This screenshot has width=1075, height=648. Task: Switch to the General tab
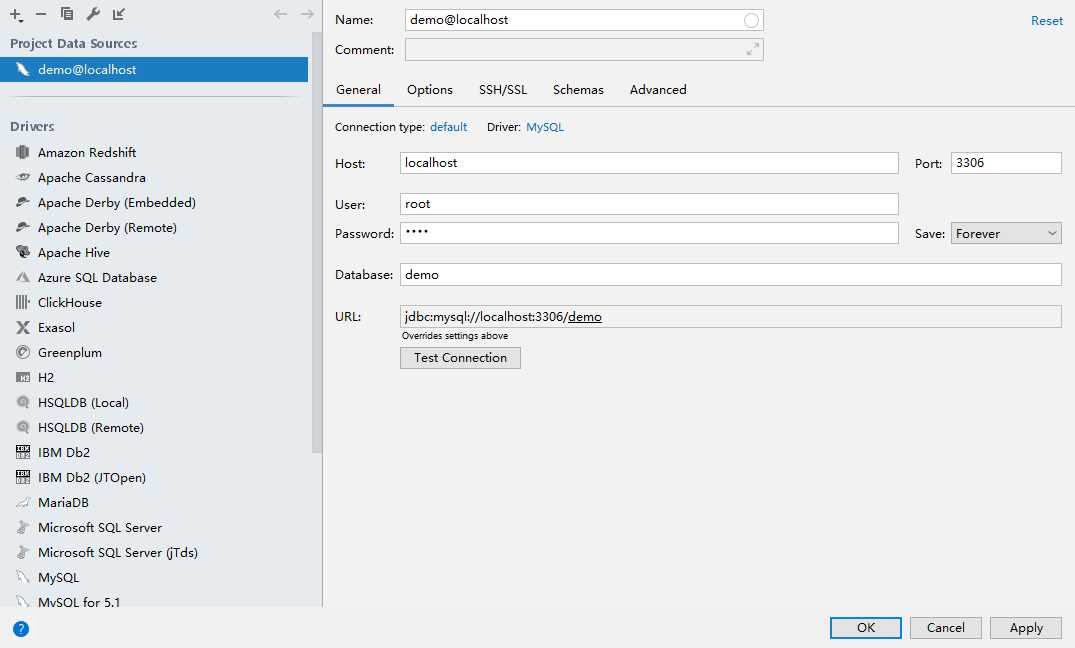click(x=358, y=90)
